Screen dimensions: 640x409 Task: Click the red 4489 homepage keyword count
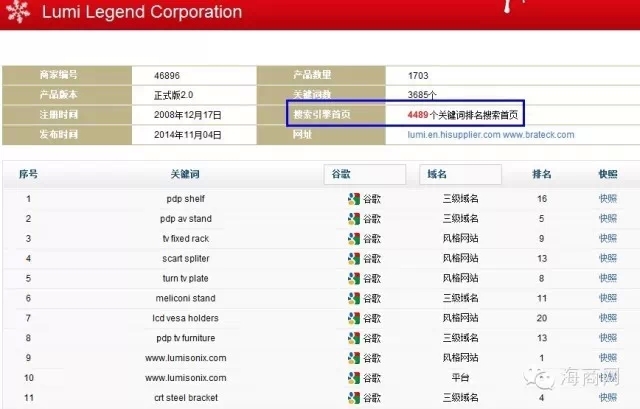click(418, 115)
